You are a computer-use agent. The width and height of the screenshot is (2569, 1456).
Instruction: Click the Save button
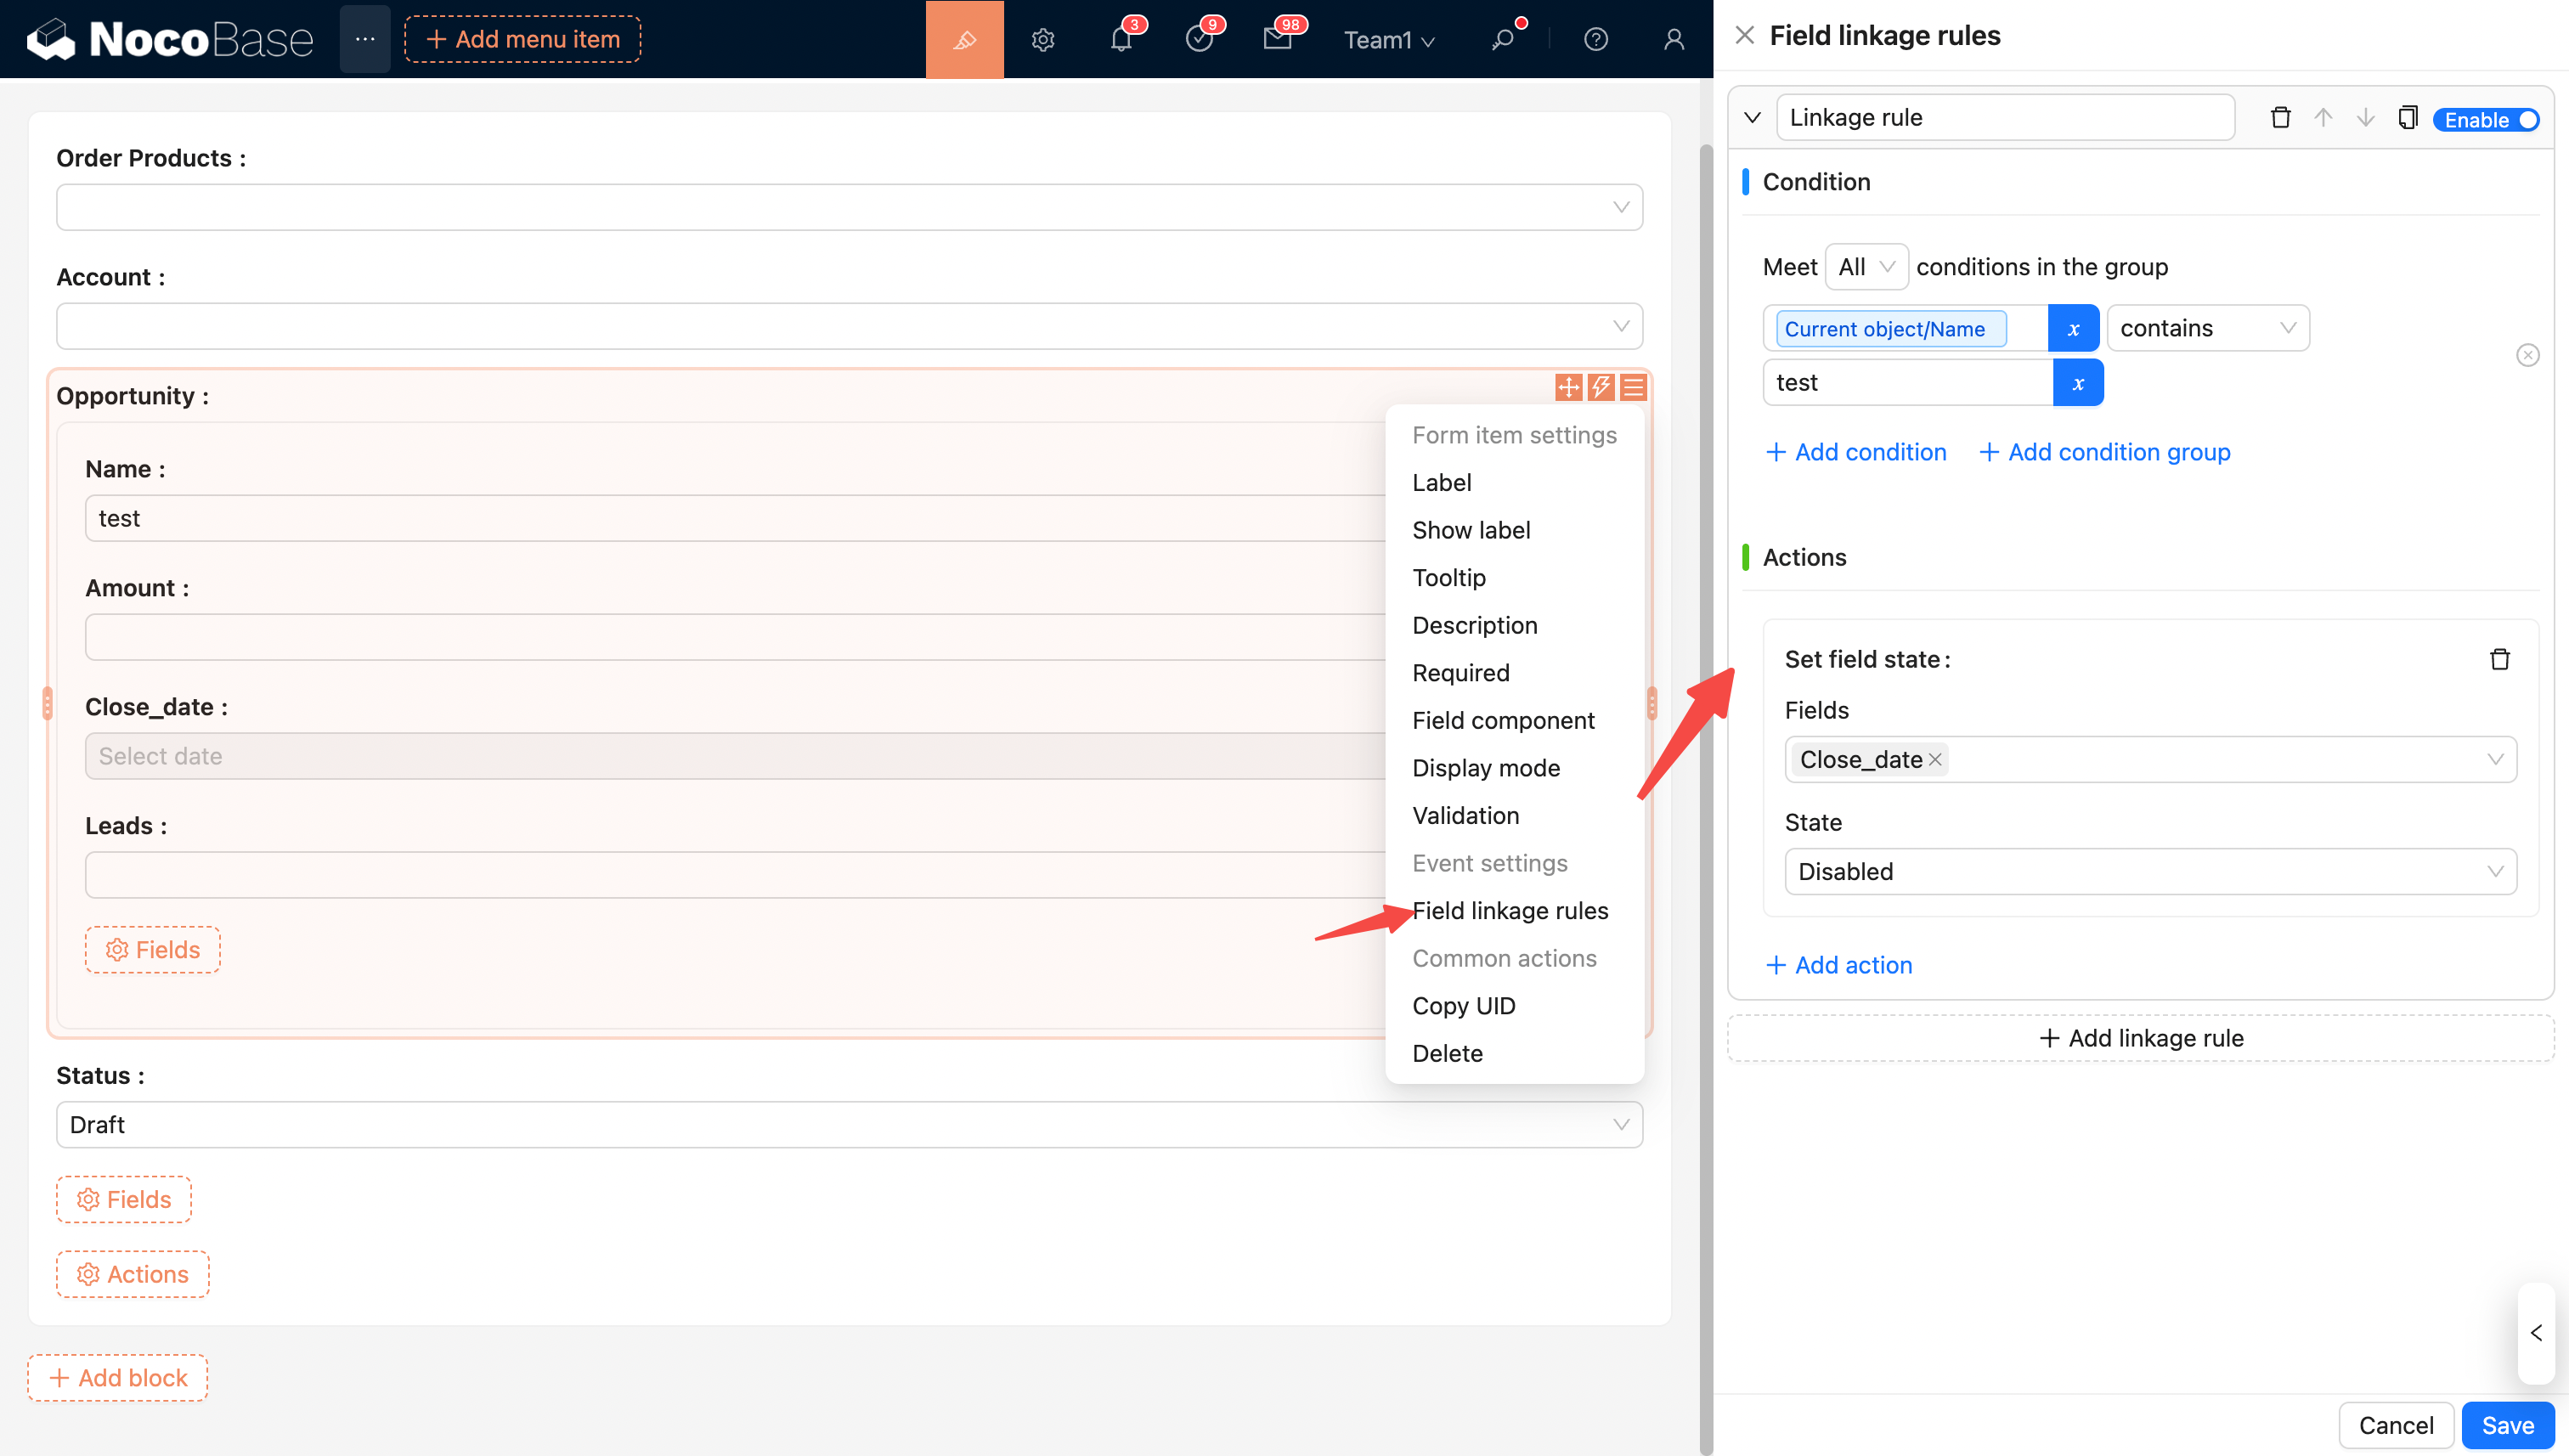2507,1425
